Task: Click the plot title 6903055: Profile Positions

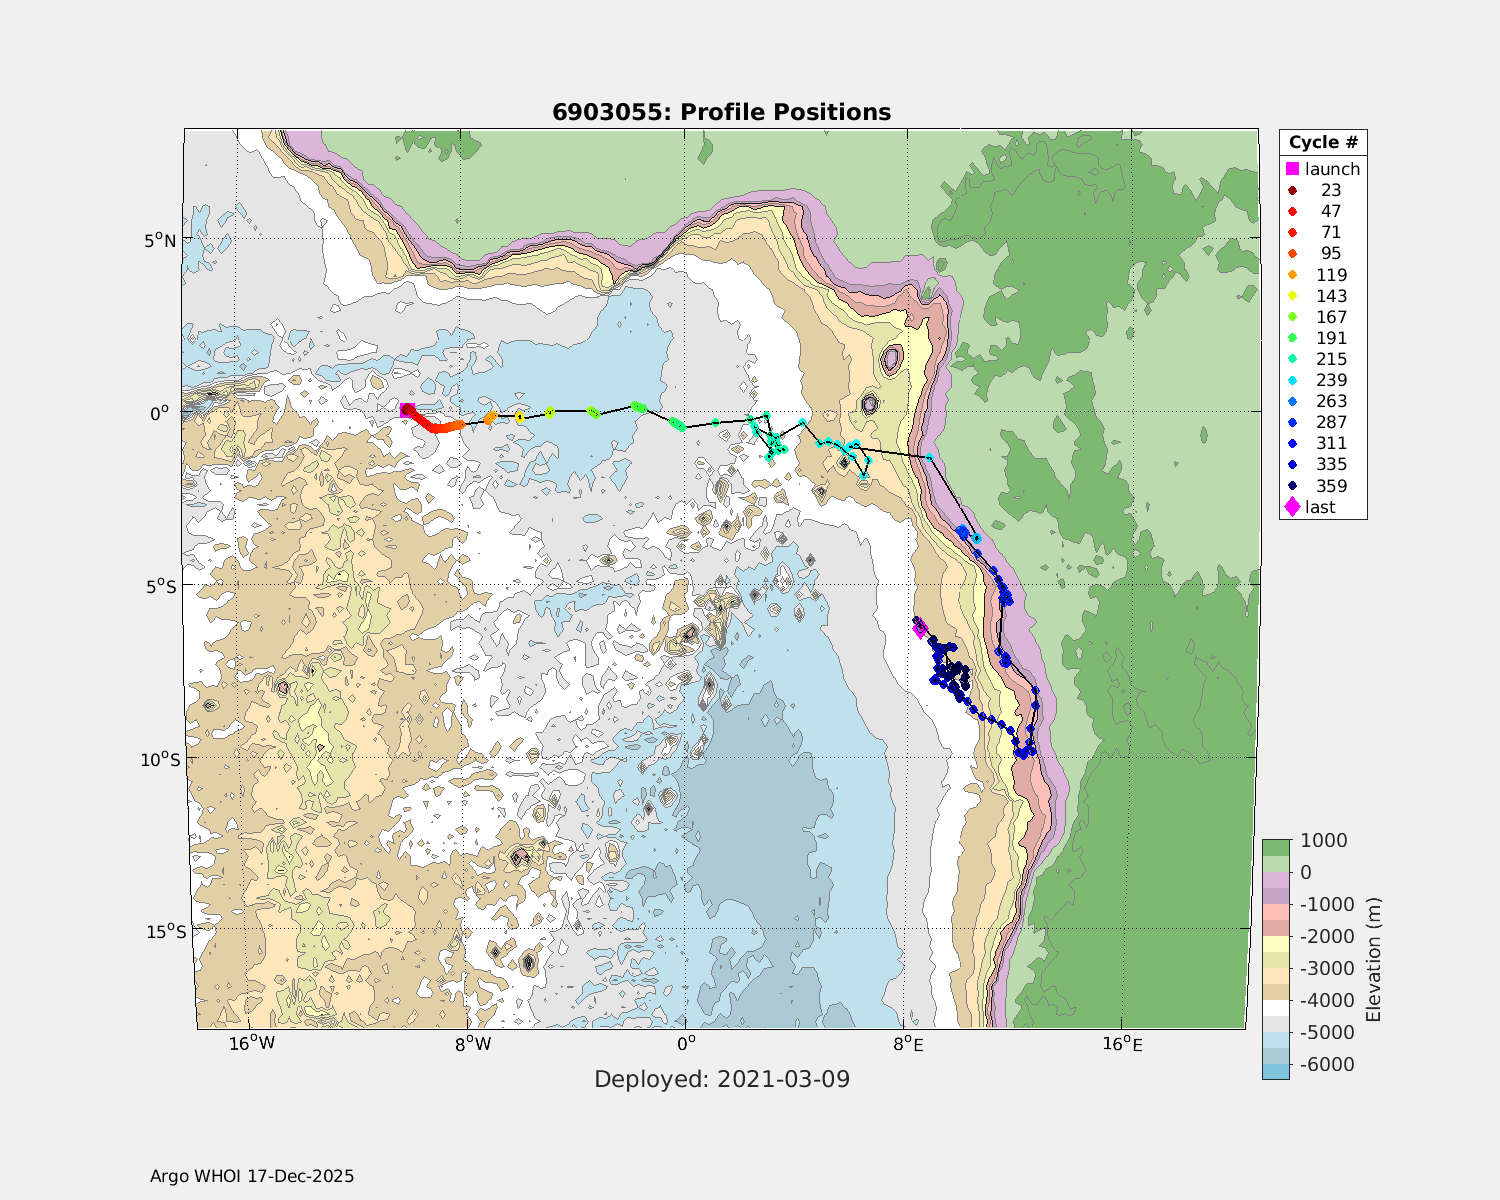Action: [721, 112]
